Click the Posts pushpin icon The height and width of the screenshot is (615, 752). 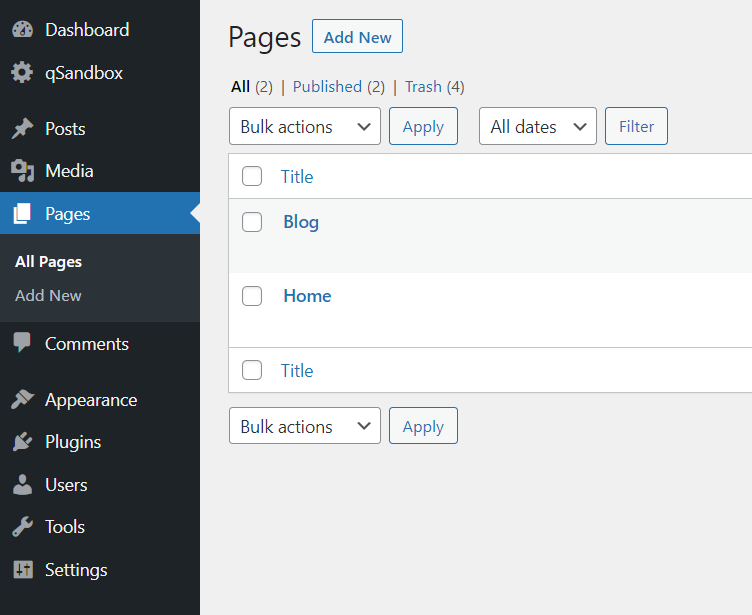point(22,129)
